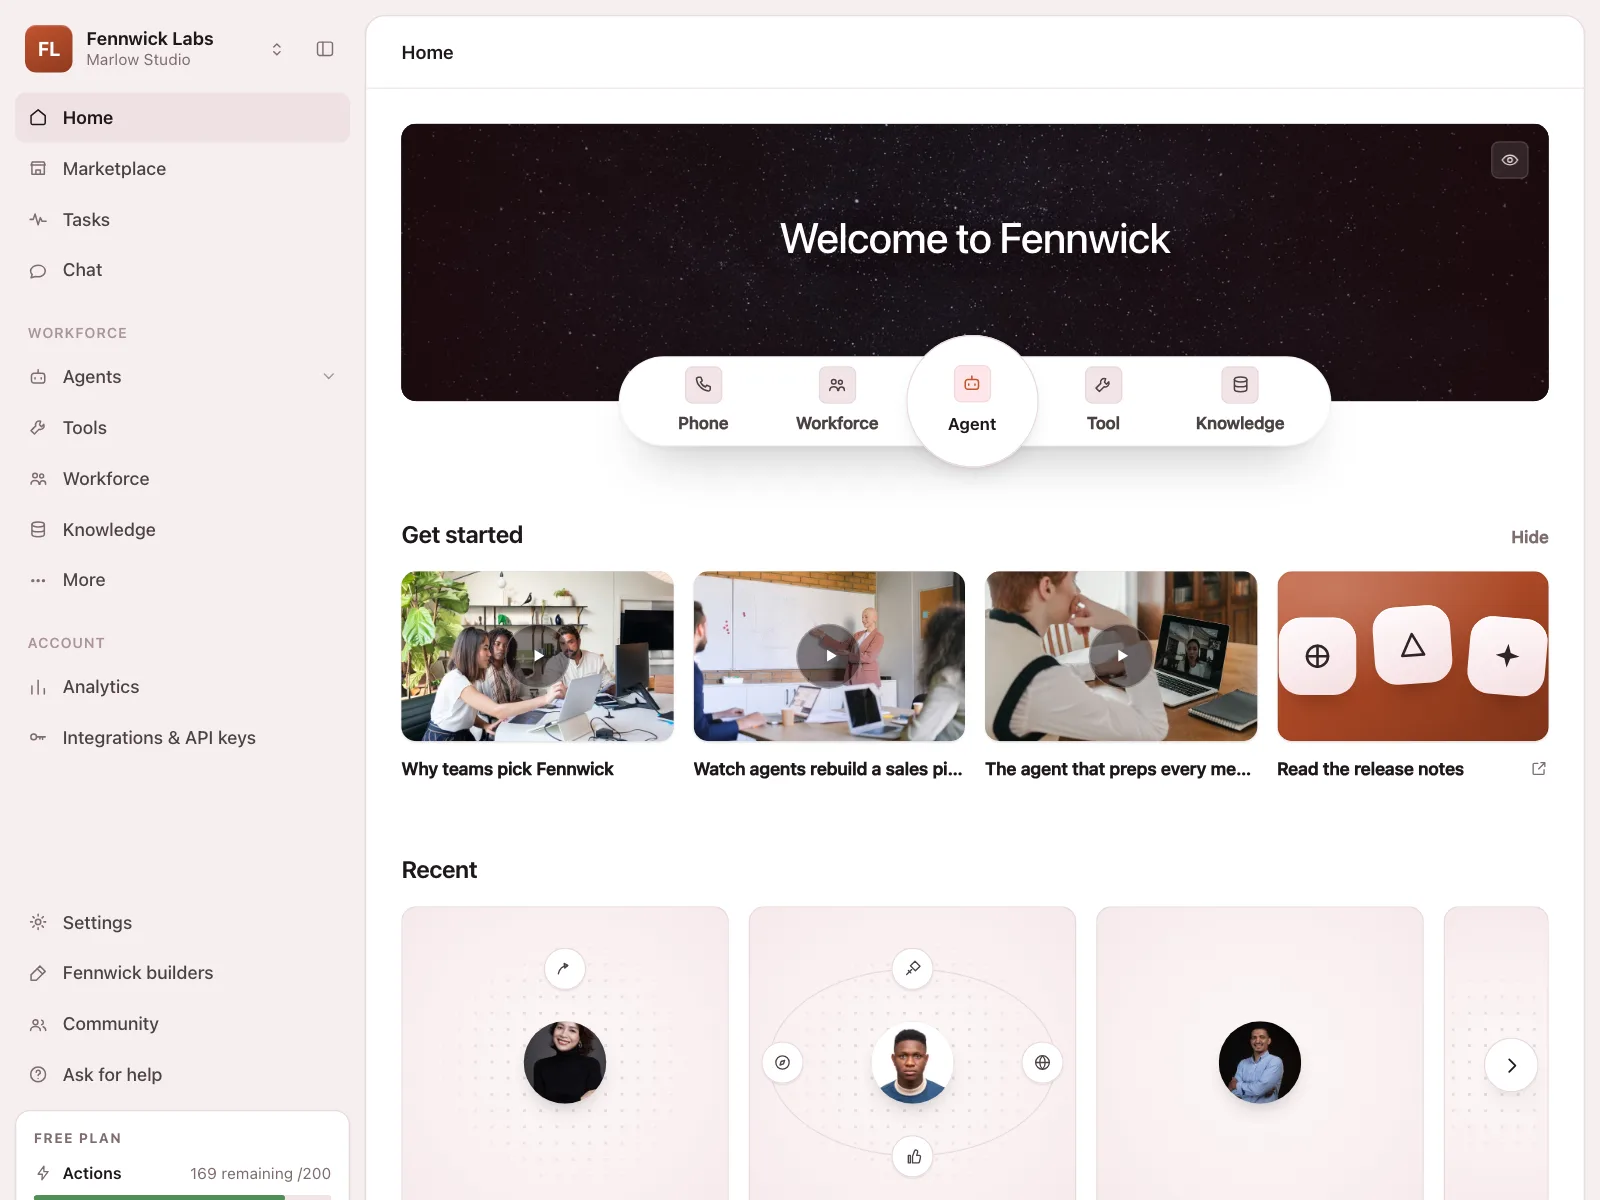Click the Settings gear icon

tap(38, 922)
